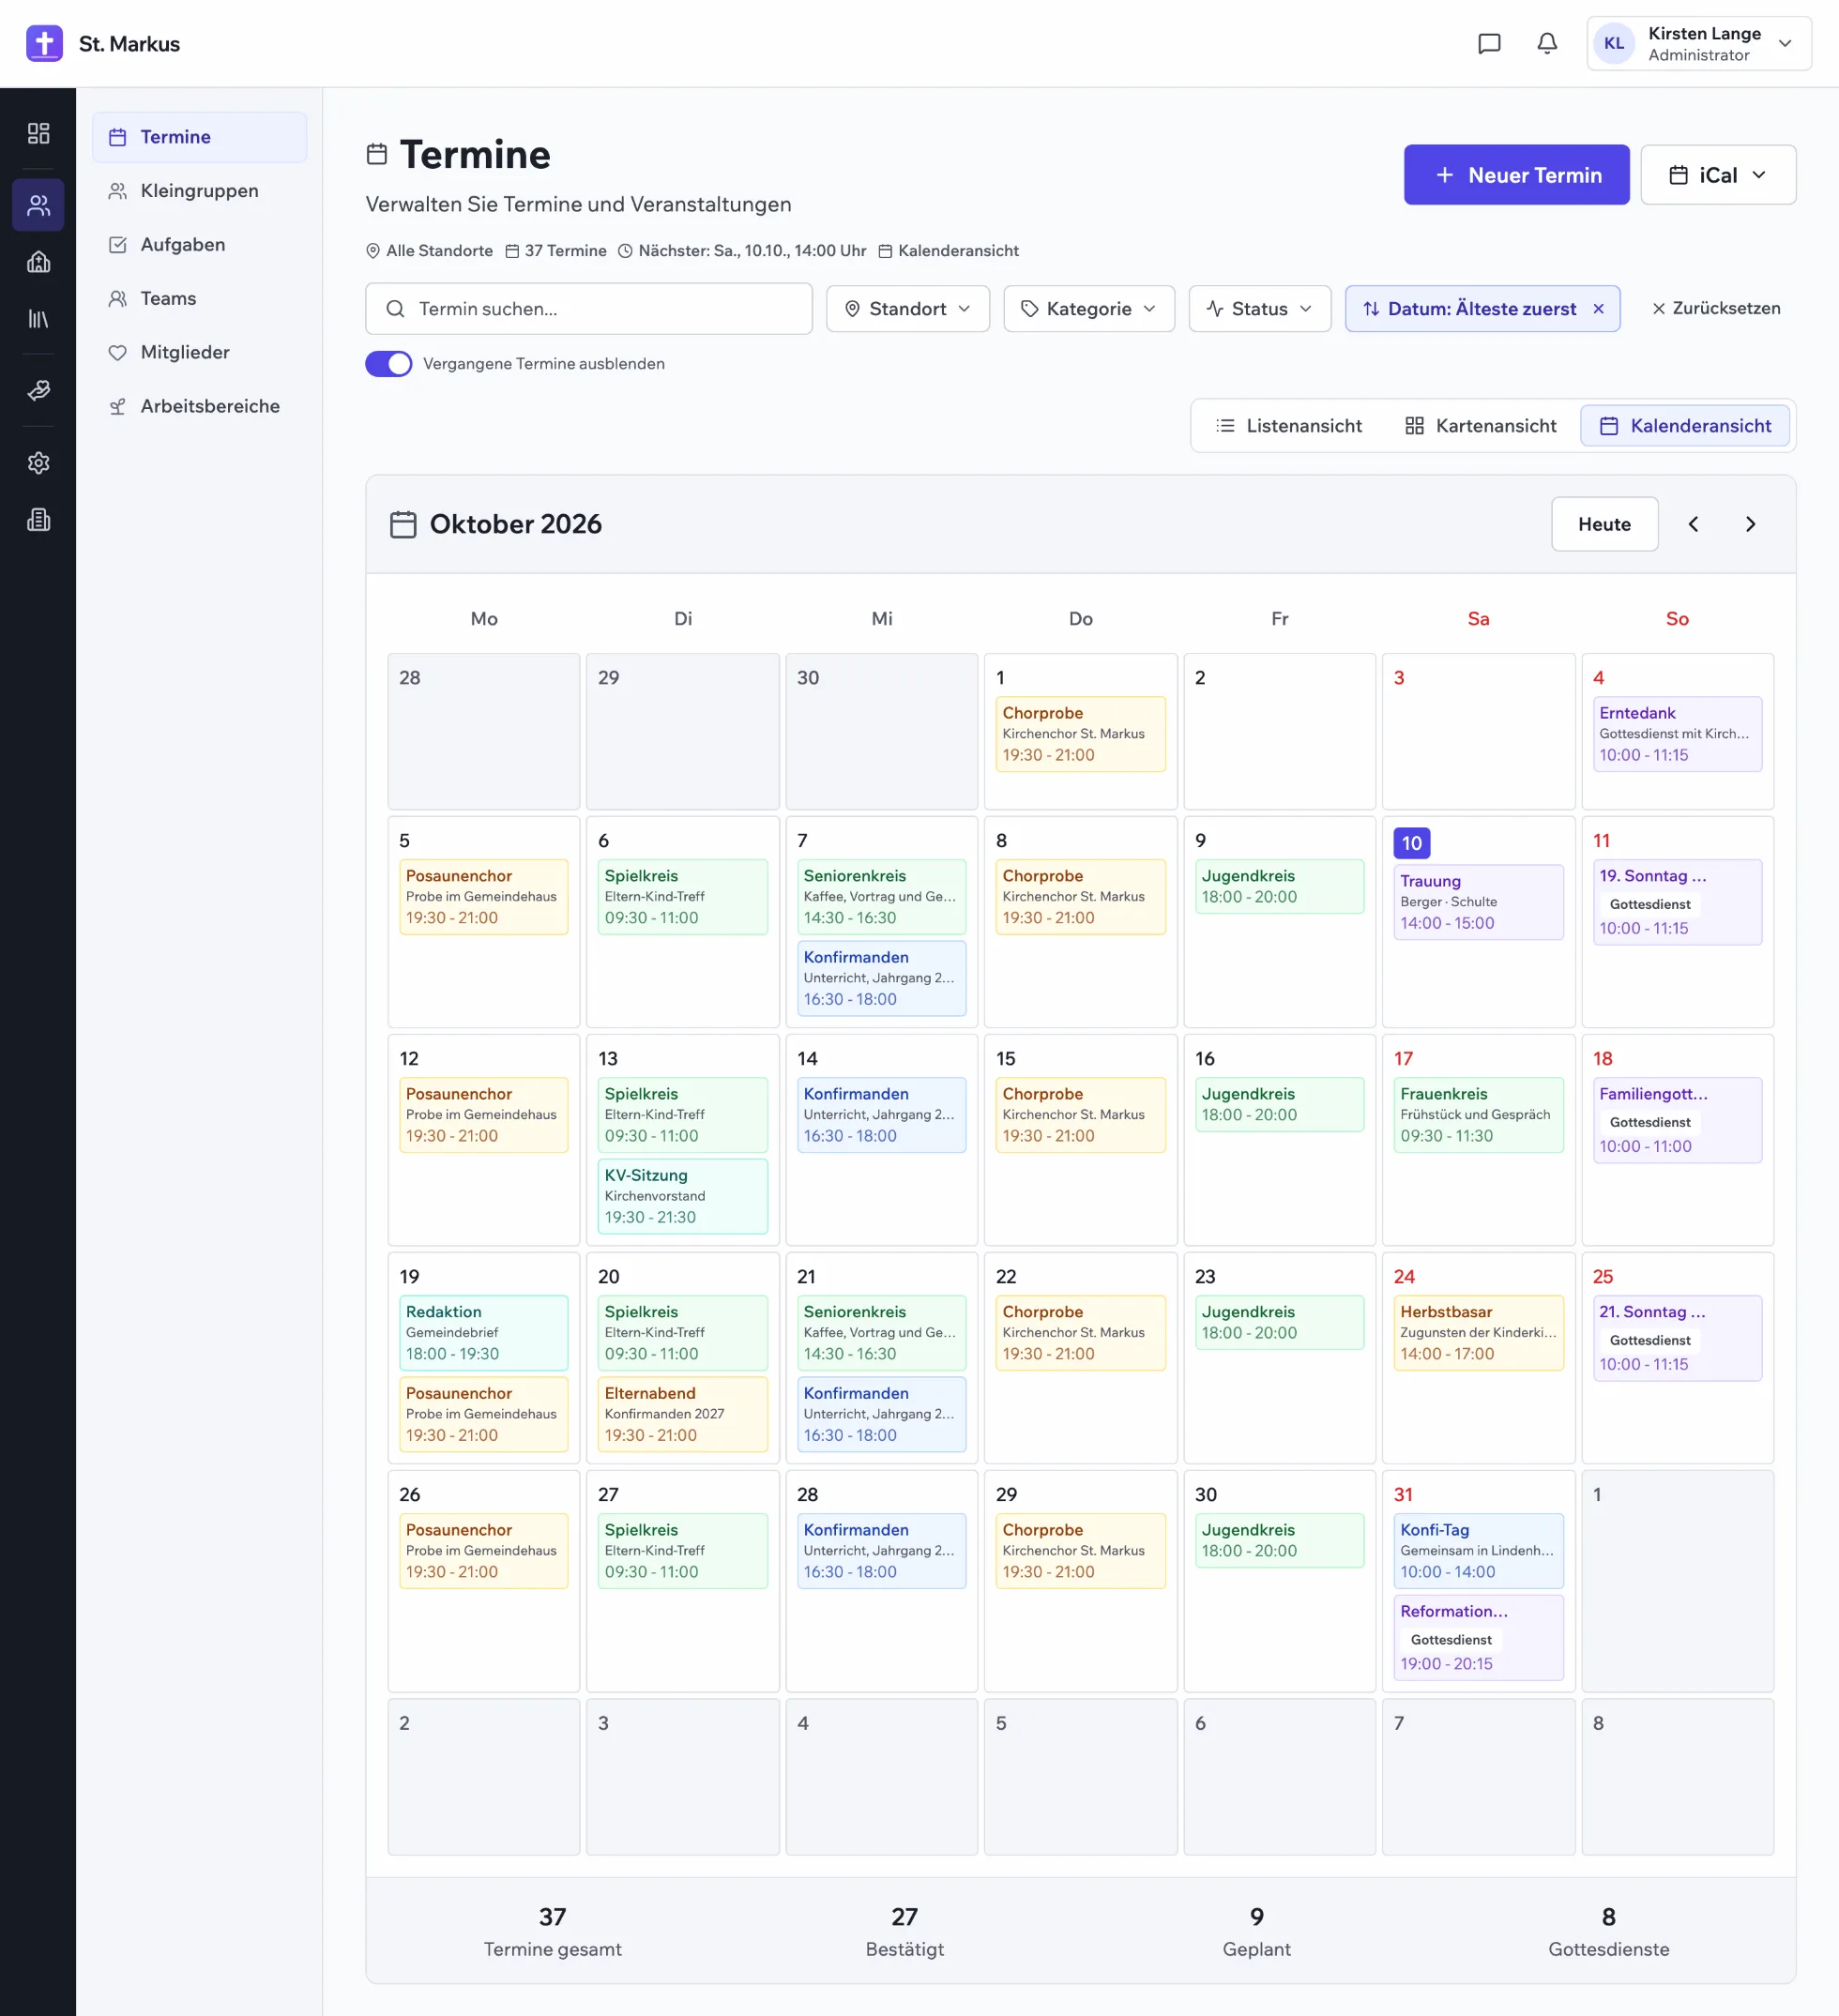Image resolution: width=1839 pixels, height=2016 pixels.
Task: Expand the iCal export dropdown
Action: [x=1717, y=175]
